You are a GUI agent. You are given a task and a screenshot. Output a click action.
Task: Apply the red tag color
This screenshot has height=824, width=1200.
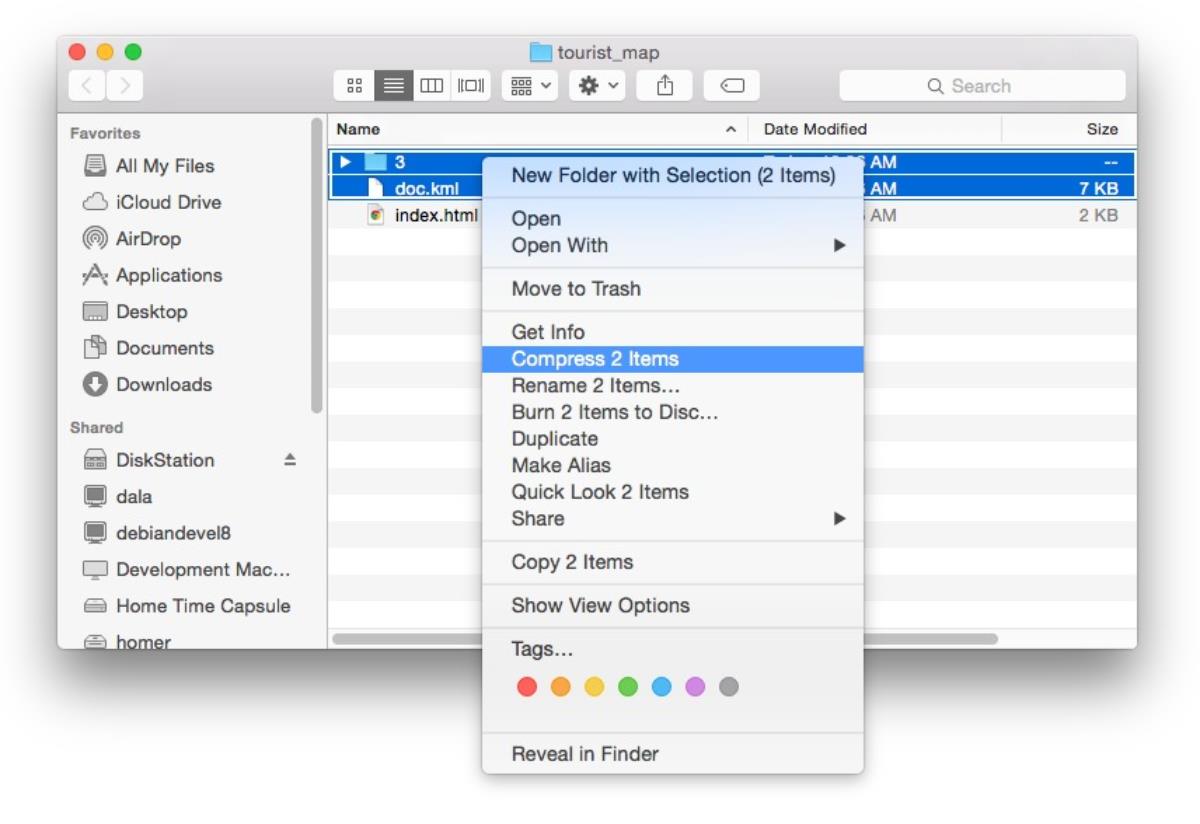click(527, 687)
